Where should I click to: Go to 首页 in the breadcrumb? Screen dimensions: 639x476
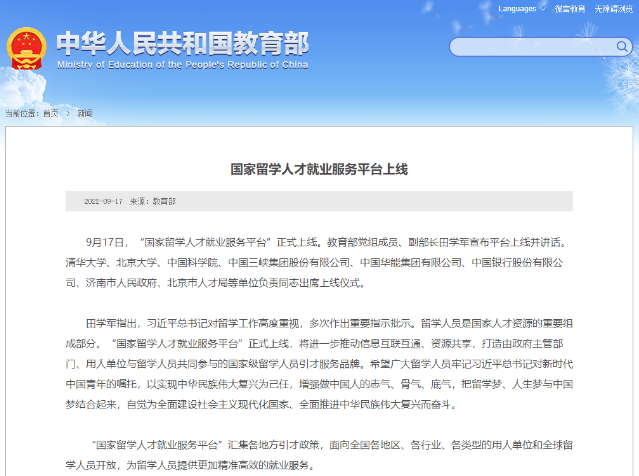pyautogui.click(x=51, y=113)
